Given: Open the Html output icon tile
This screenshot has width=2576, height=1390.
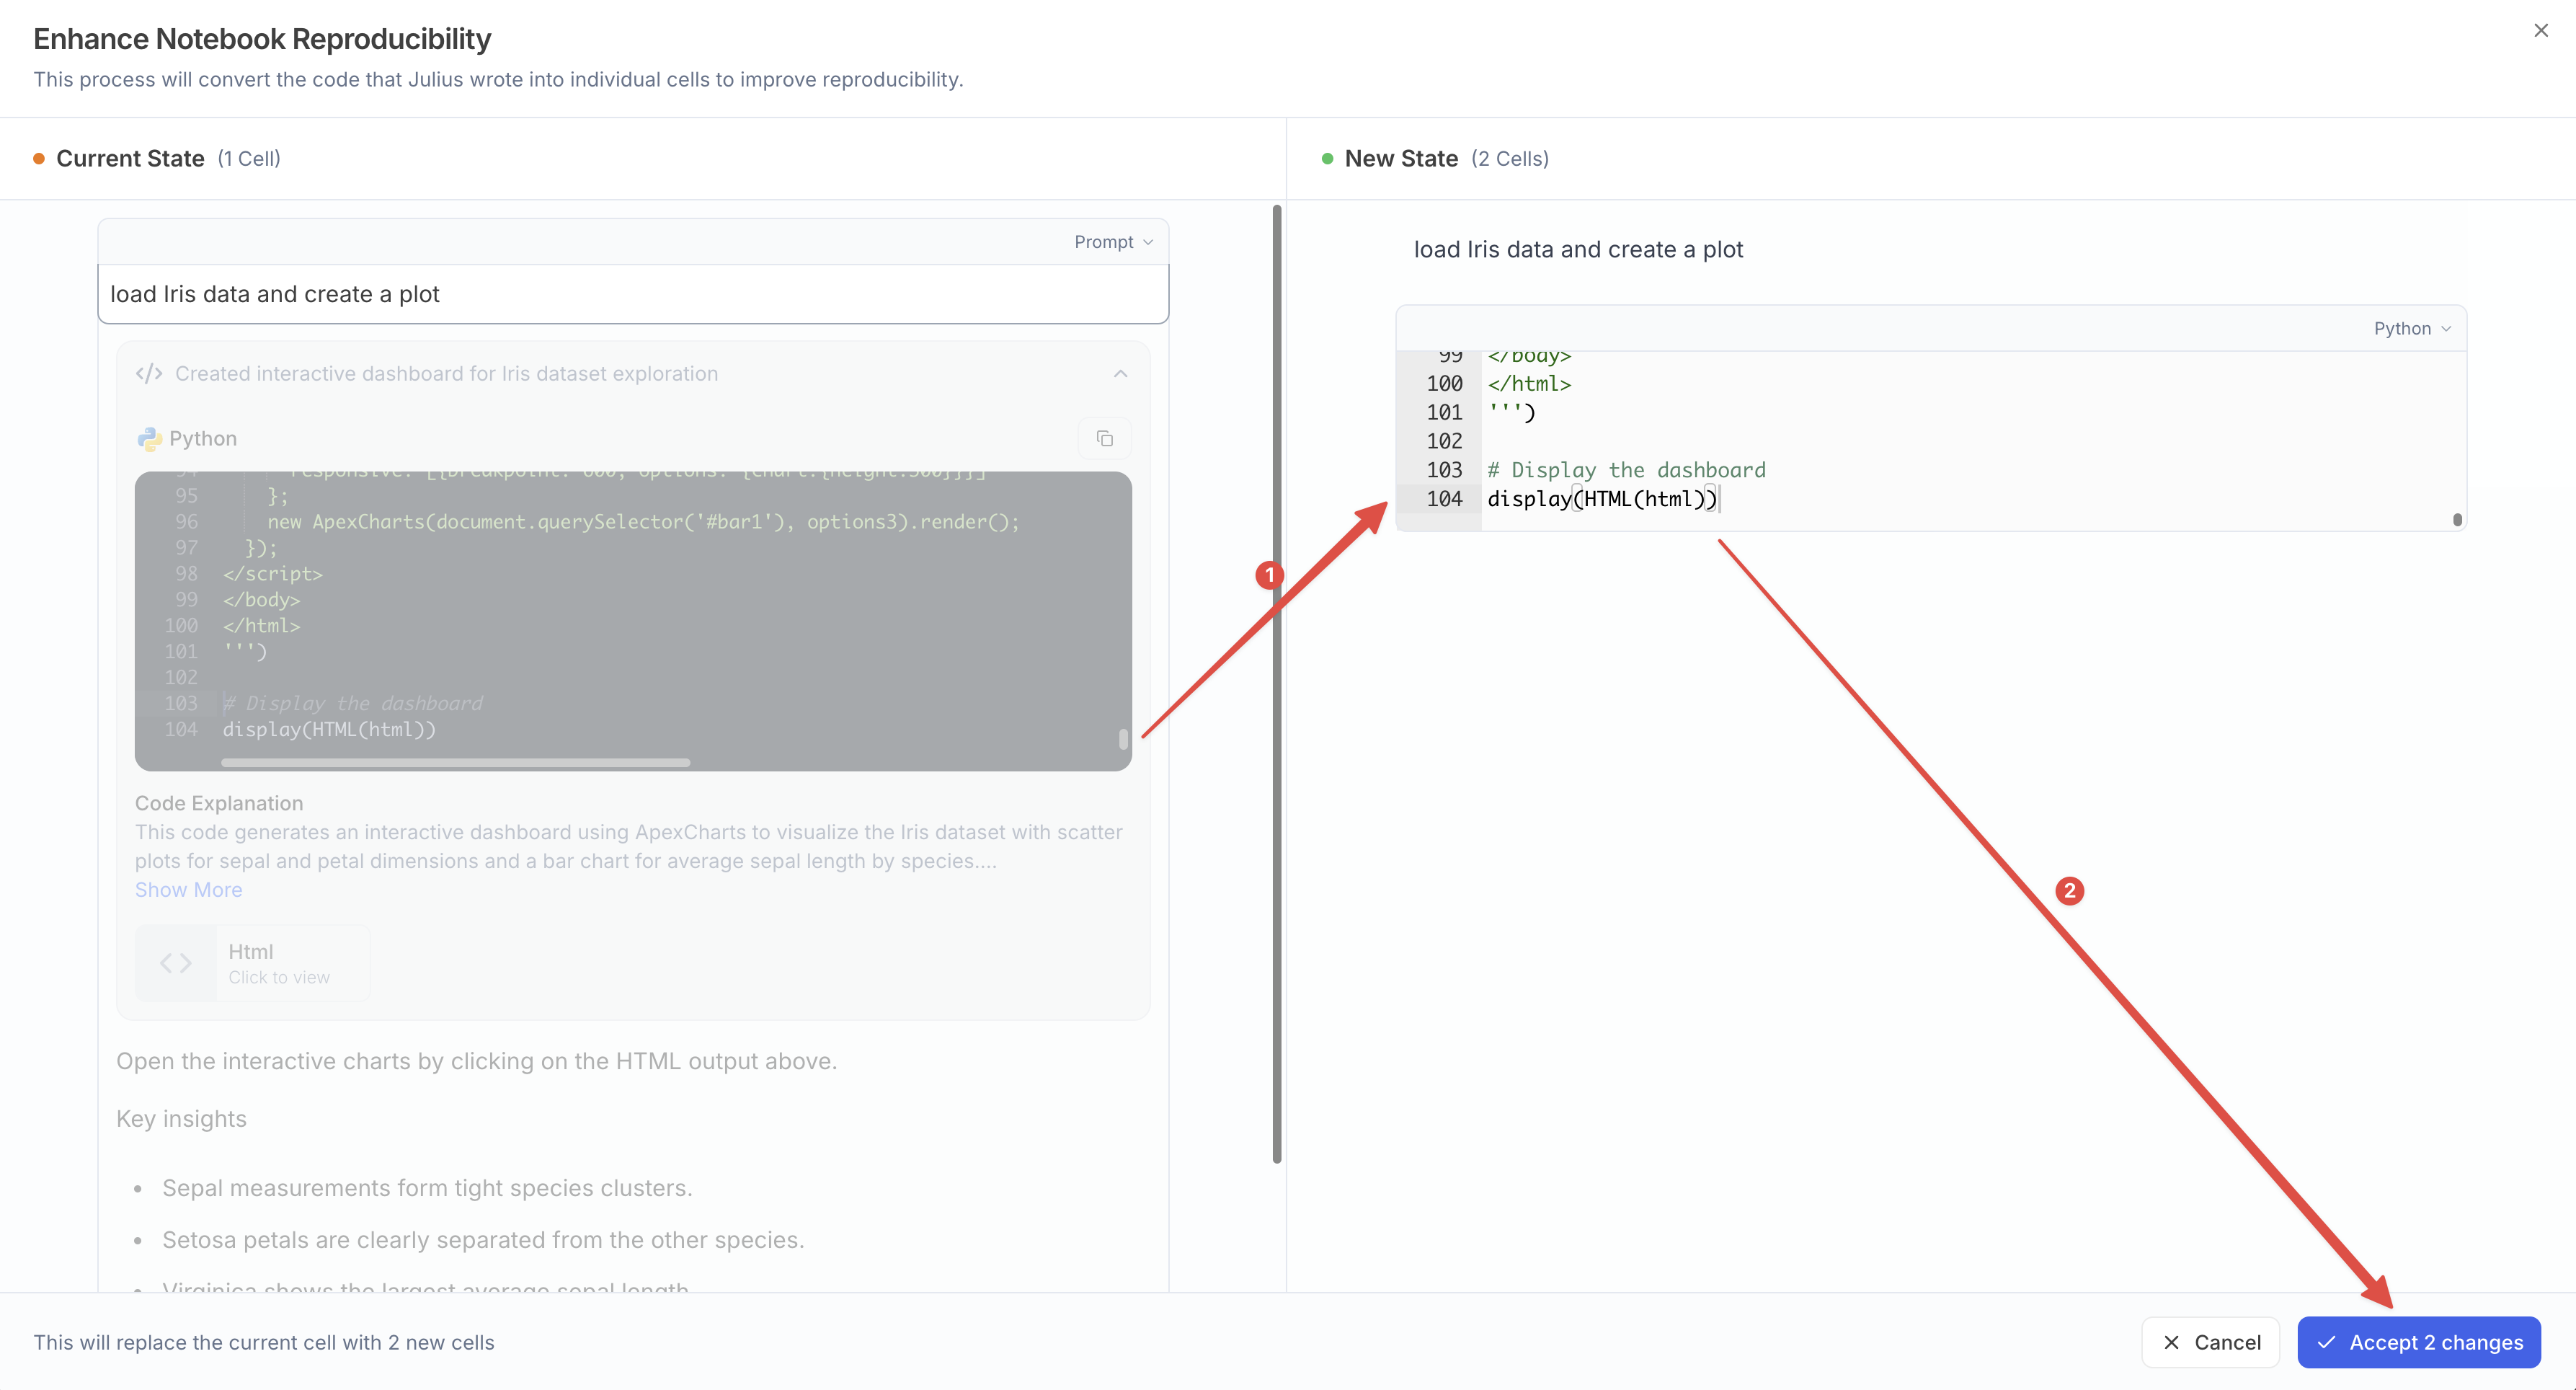Looking at the screenshot, I should (176, 963).
